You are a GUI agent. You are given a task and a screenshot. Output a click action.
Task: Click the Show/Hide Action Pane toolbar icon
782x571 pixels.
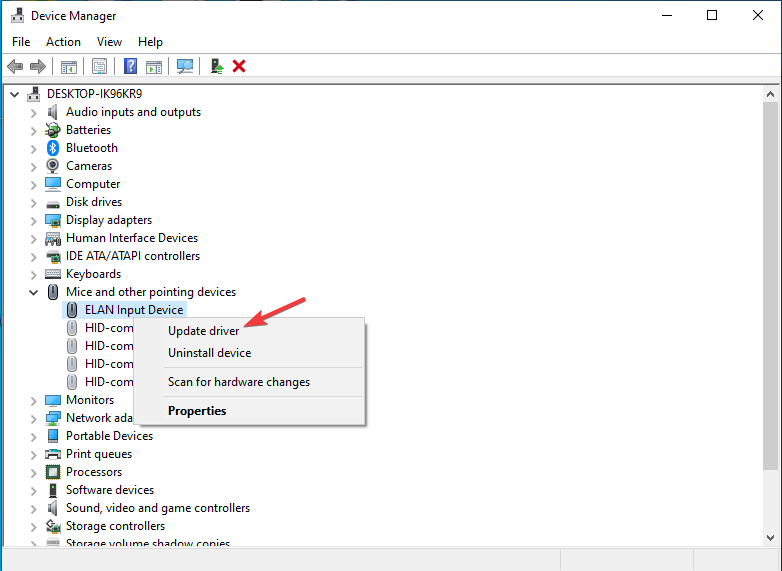tap(154, 66)
